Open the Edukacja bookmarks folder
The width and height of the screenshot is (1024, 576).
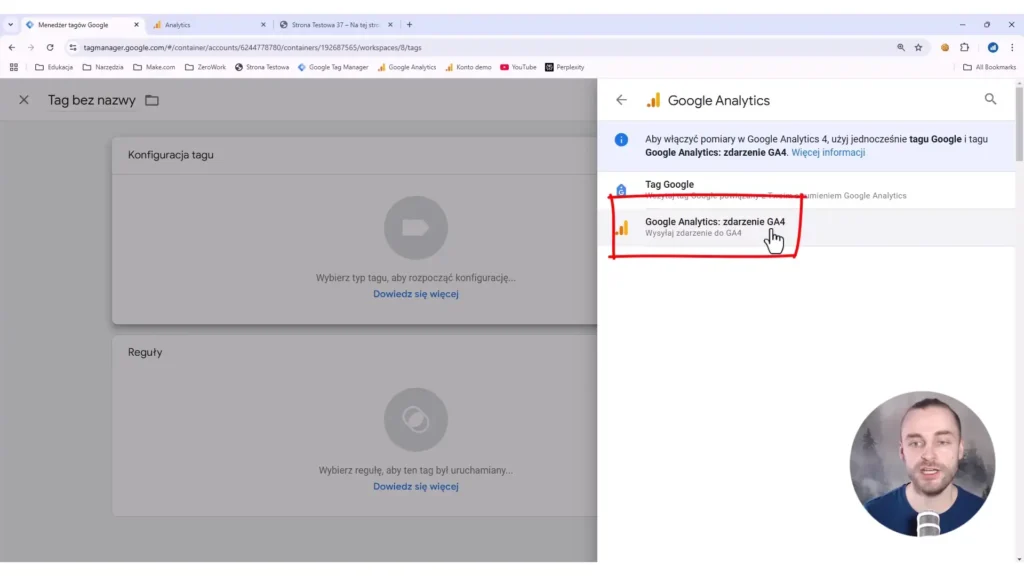pos(54,67)
